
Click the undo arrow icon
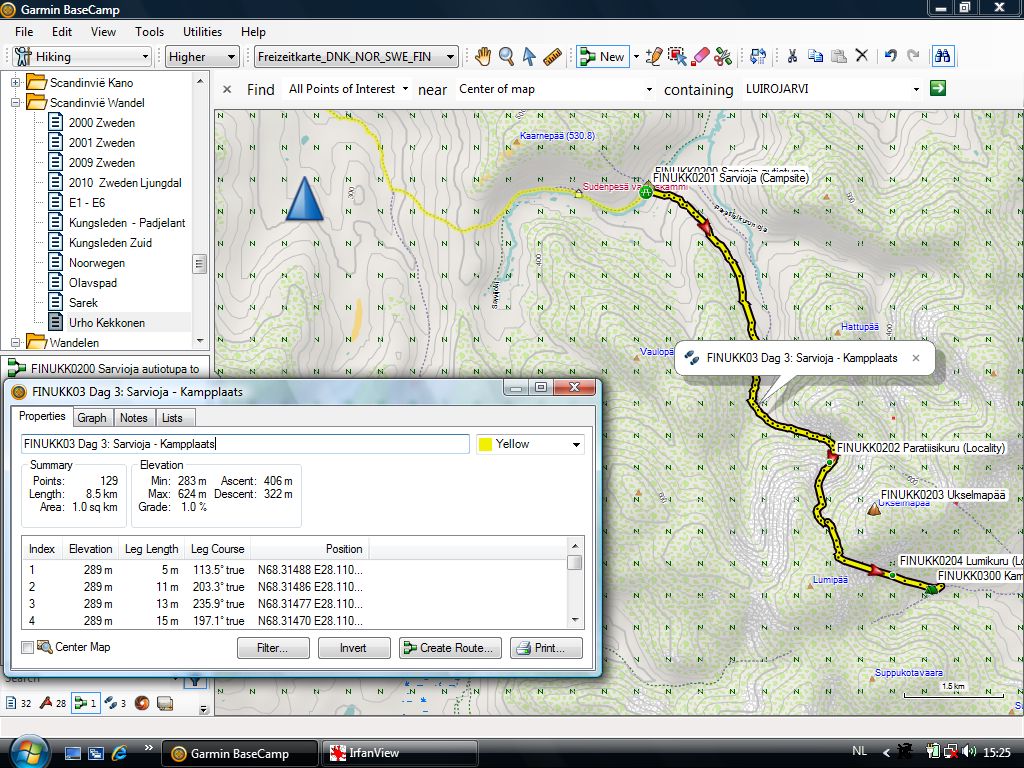[890, 57]
